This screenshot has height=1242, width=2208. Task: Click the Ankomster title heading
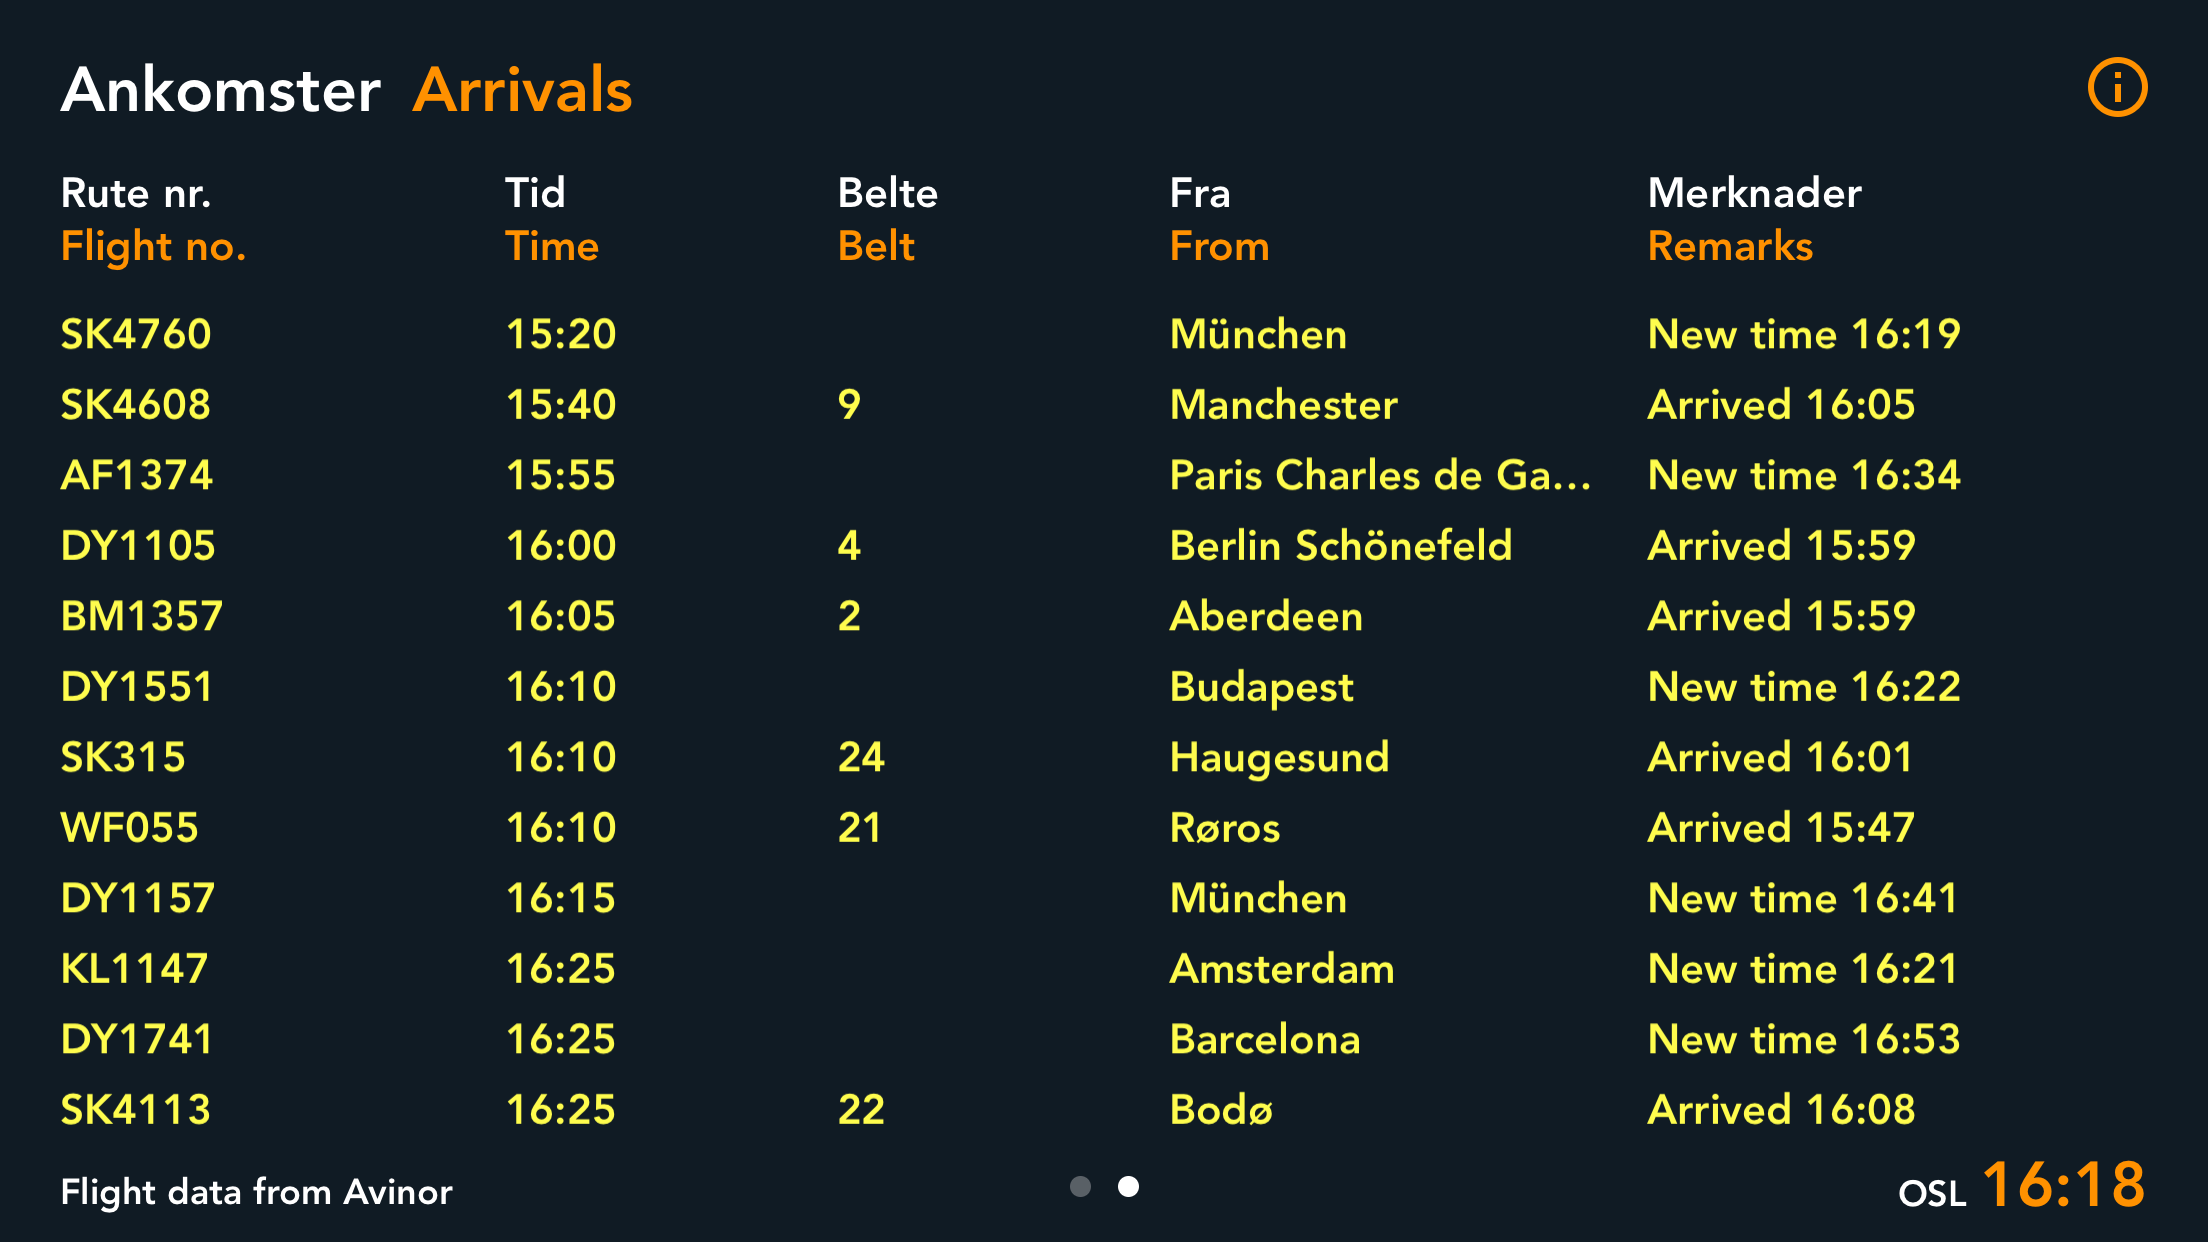pyautogui.click(x=220, y=90)
